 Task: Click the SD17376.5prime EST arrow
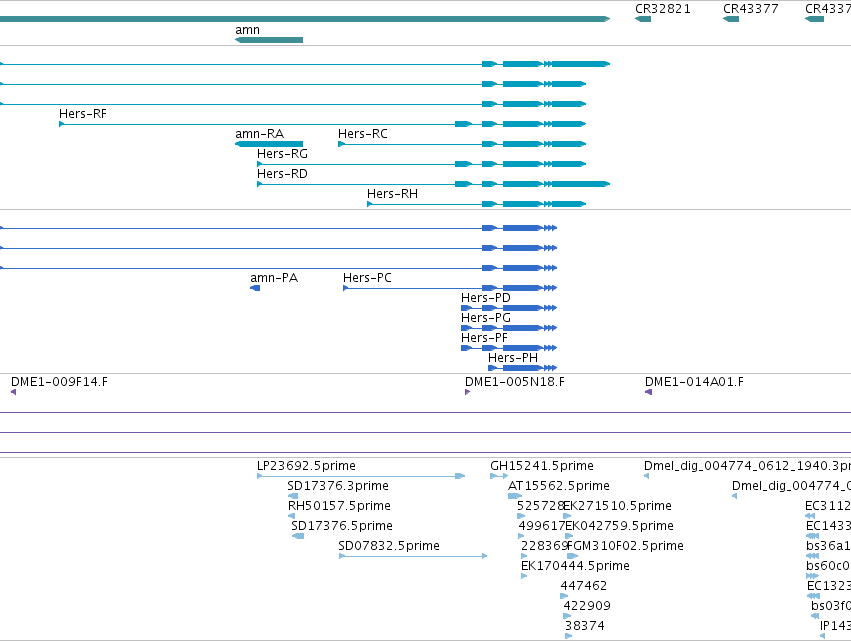click(x=297, y=536)
